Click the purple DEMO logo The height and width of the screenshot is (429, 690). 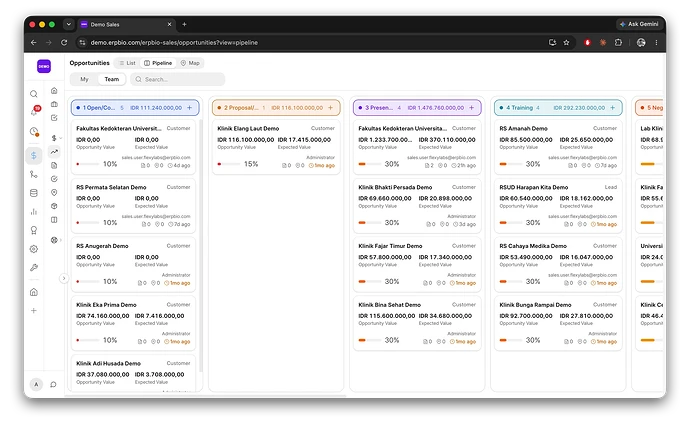click(x=44, y=66)
